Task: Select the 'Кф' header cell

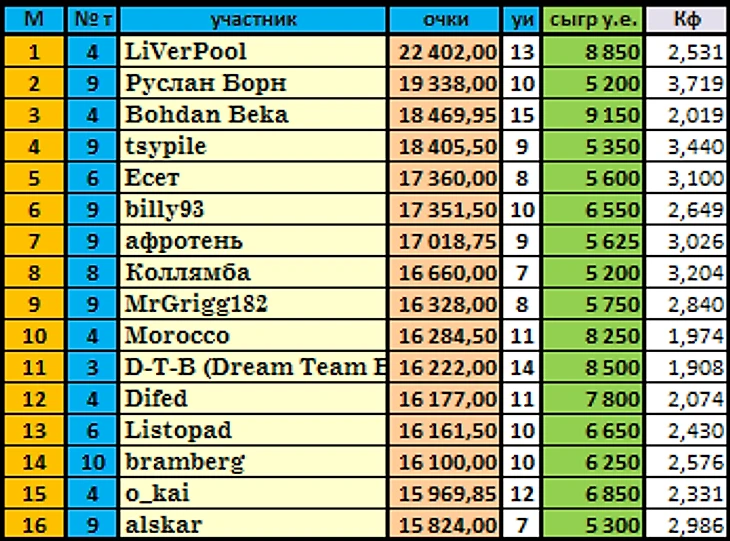Action: 685,20
